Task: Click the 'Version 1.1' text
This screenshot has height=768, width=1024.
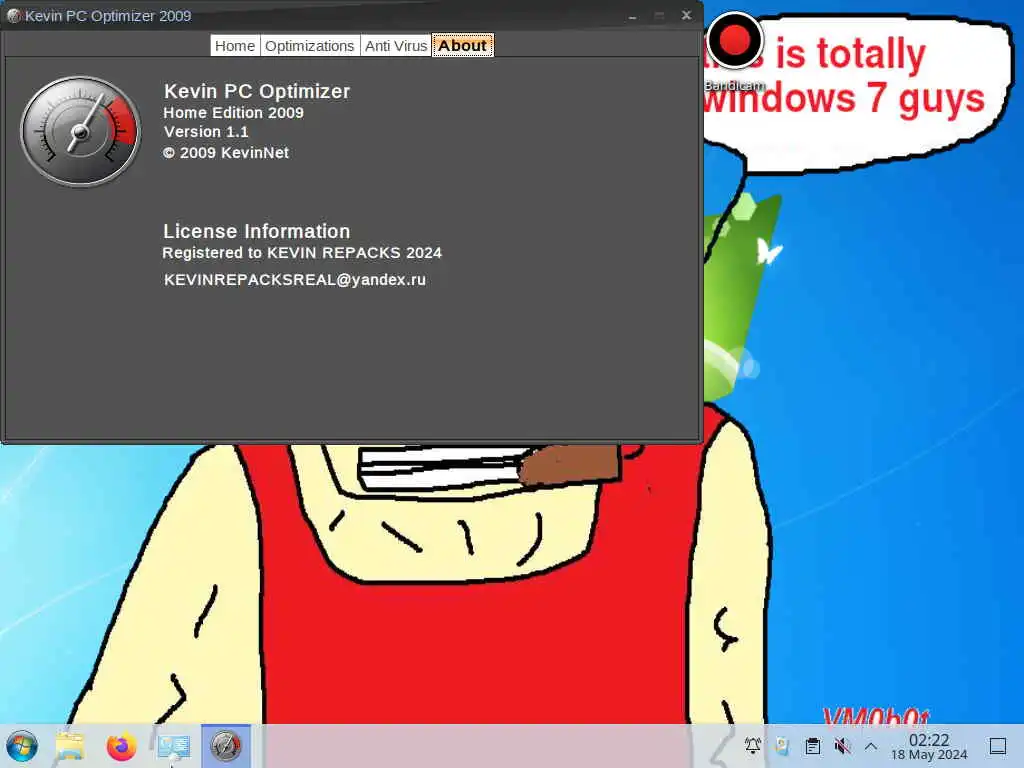Action: (206, 132)
